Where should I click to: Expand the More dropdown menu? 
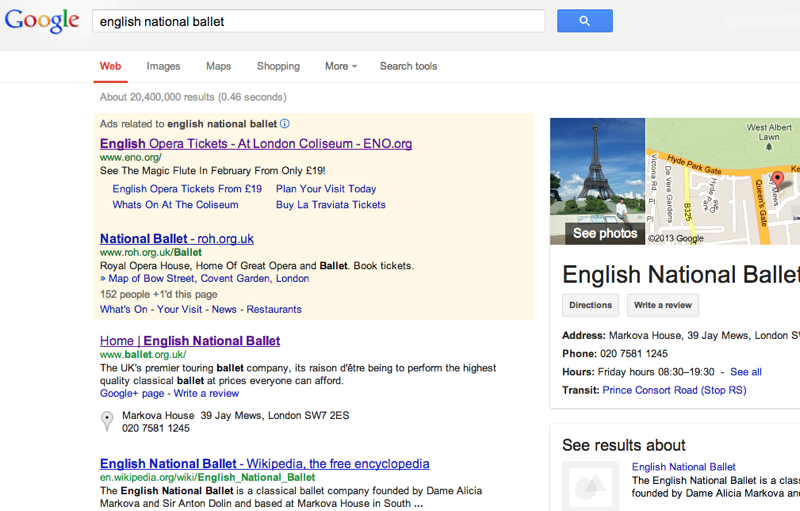341,66
